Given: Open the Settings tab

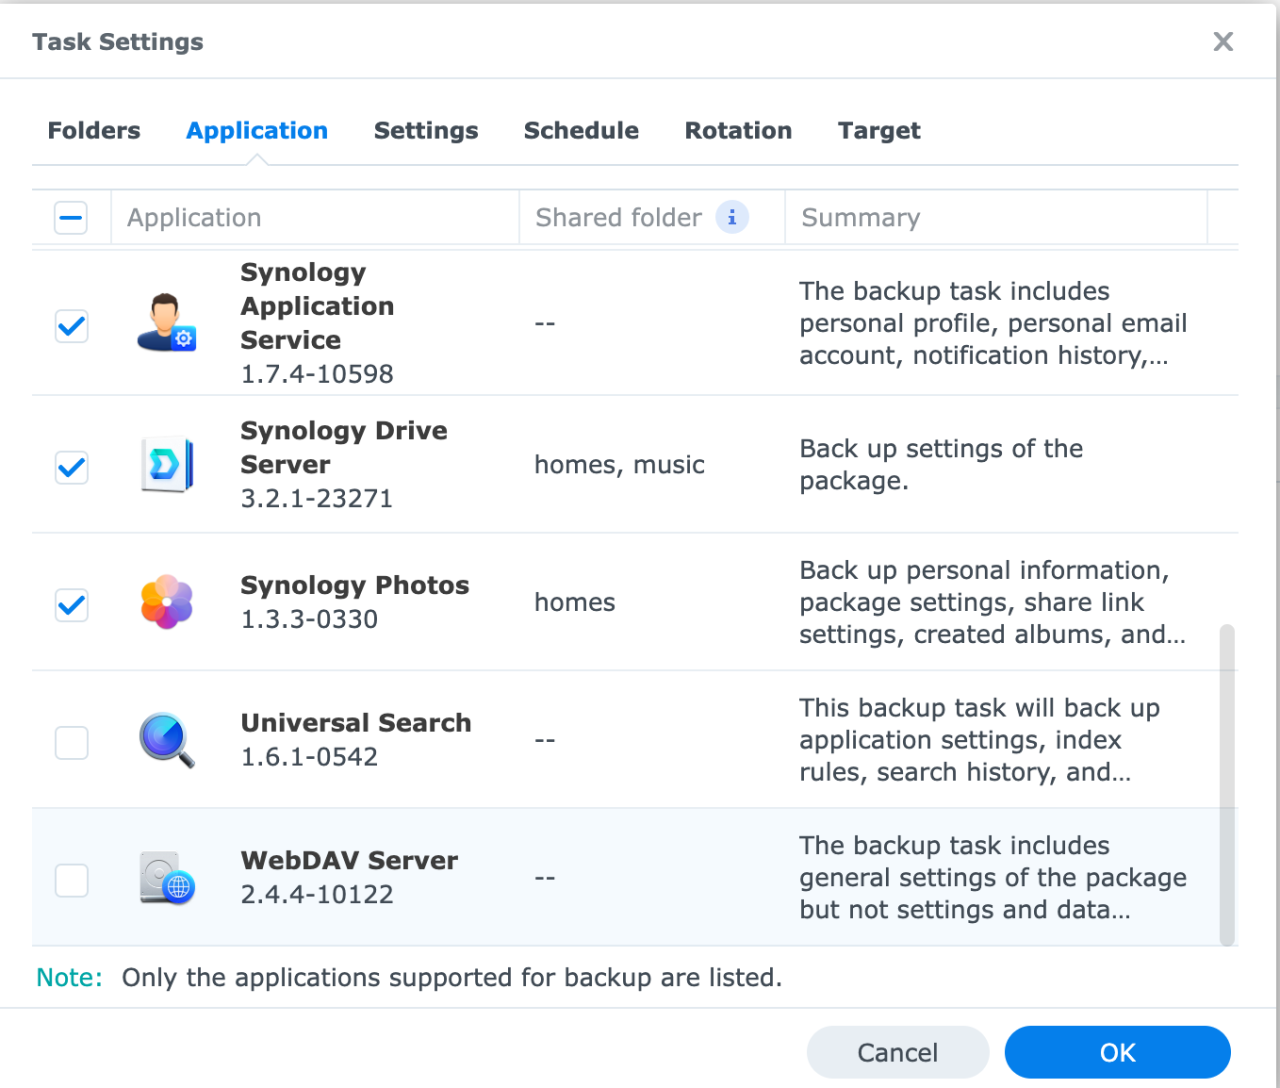Looking at the screenshot, I should coord(426,130).
